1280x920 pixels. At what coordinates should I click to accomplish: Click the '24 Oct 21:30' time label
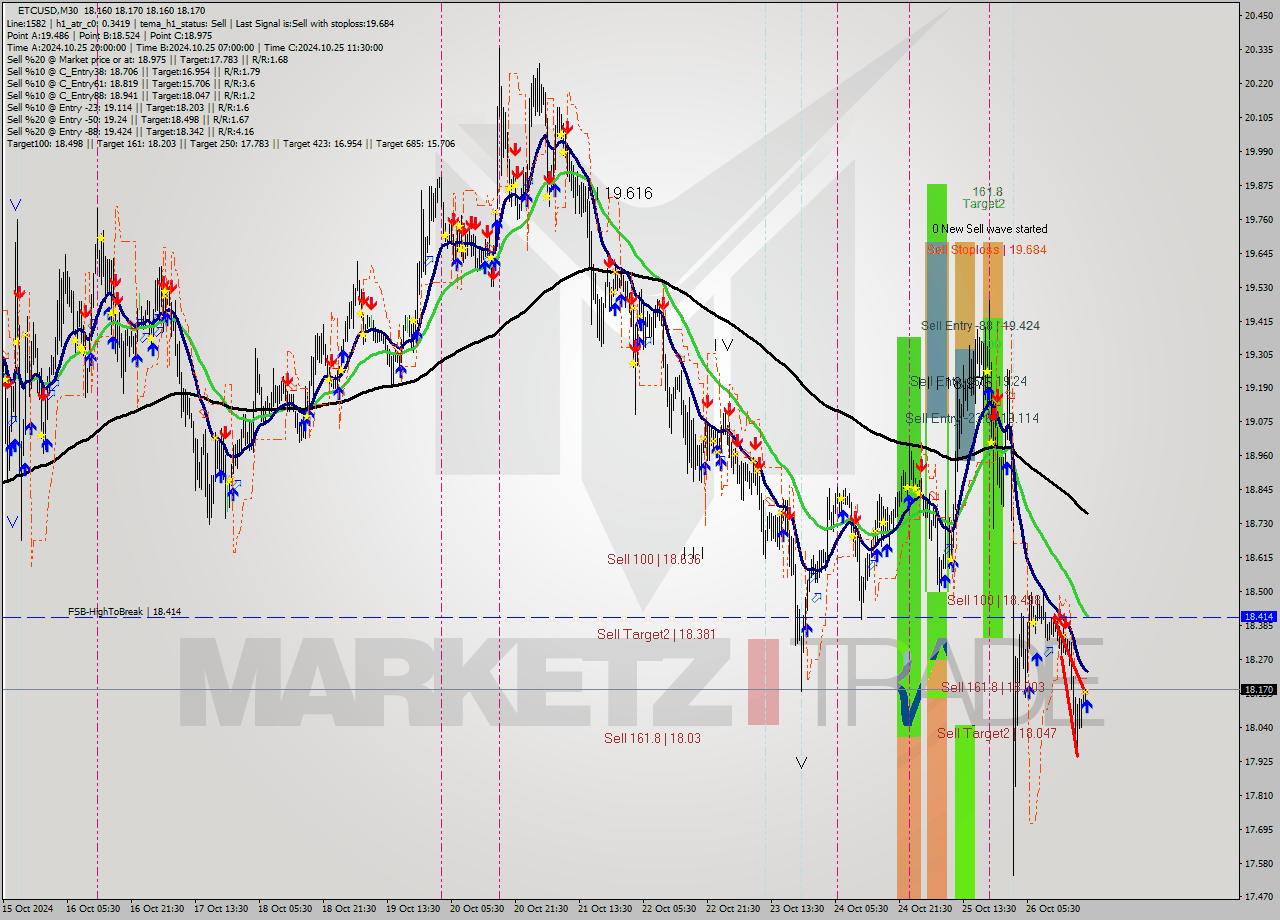[x=925, y=909]
